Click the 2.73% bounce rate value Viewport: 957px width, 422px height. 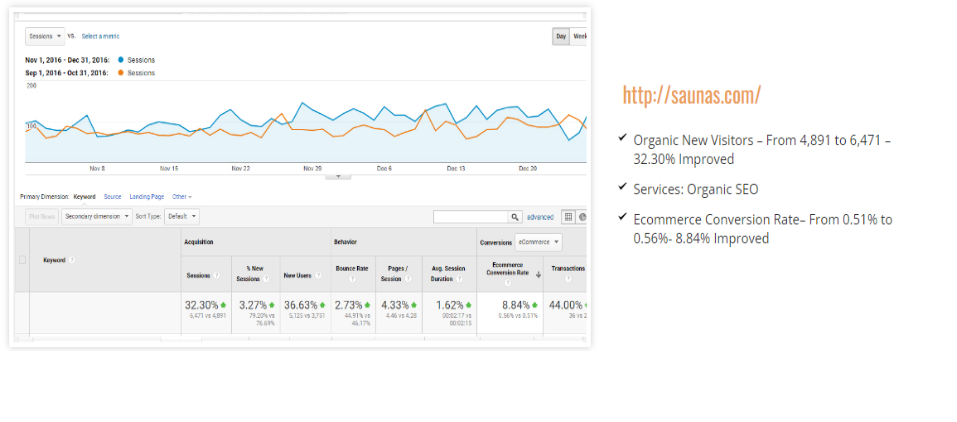coord(348,305)
